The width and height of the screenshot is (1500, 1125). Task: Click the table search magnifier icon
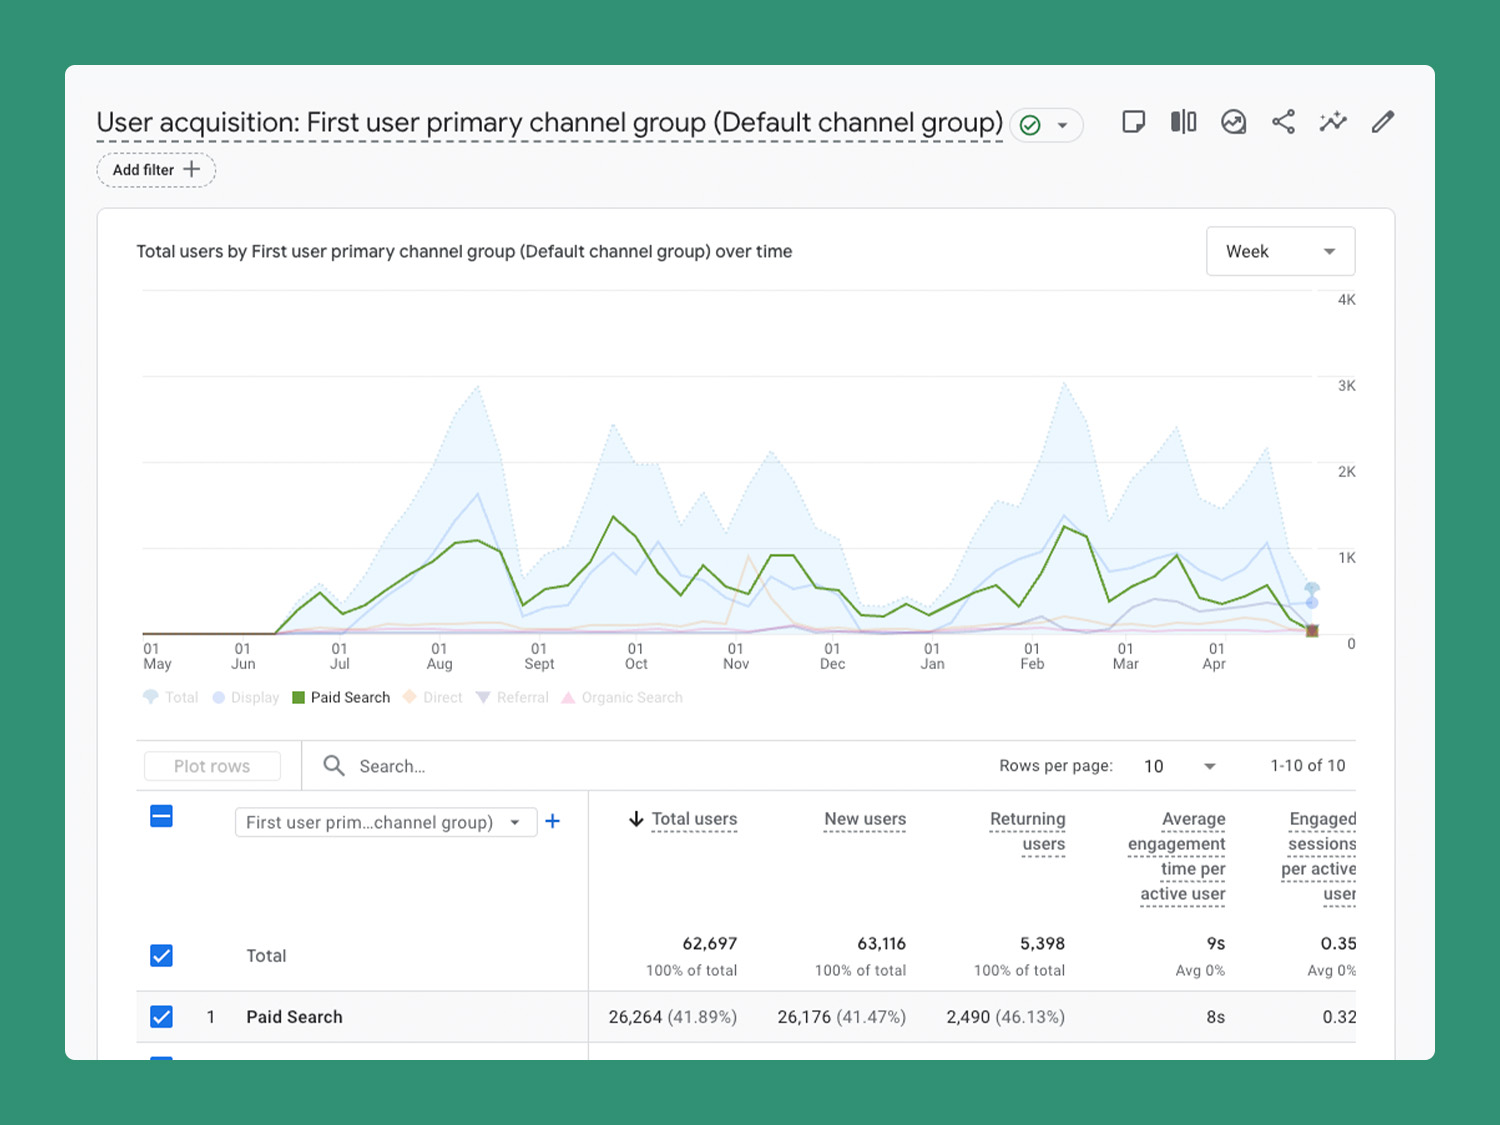pyautogui.click(x=334, y=766)
